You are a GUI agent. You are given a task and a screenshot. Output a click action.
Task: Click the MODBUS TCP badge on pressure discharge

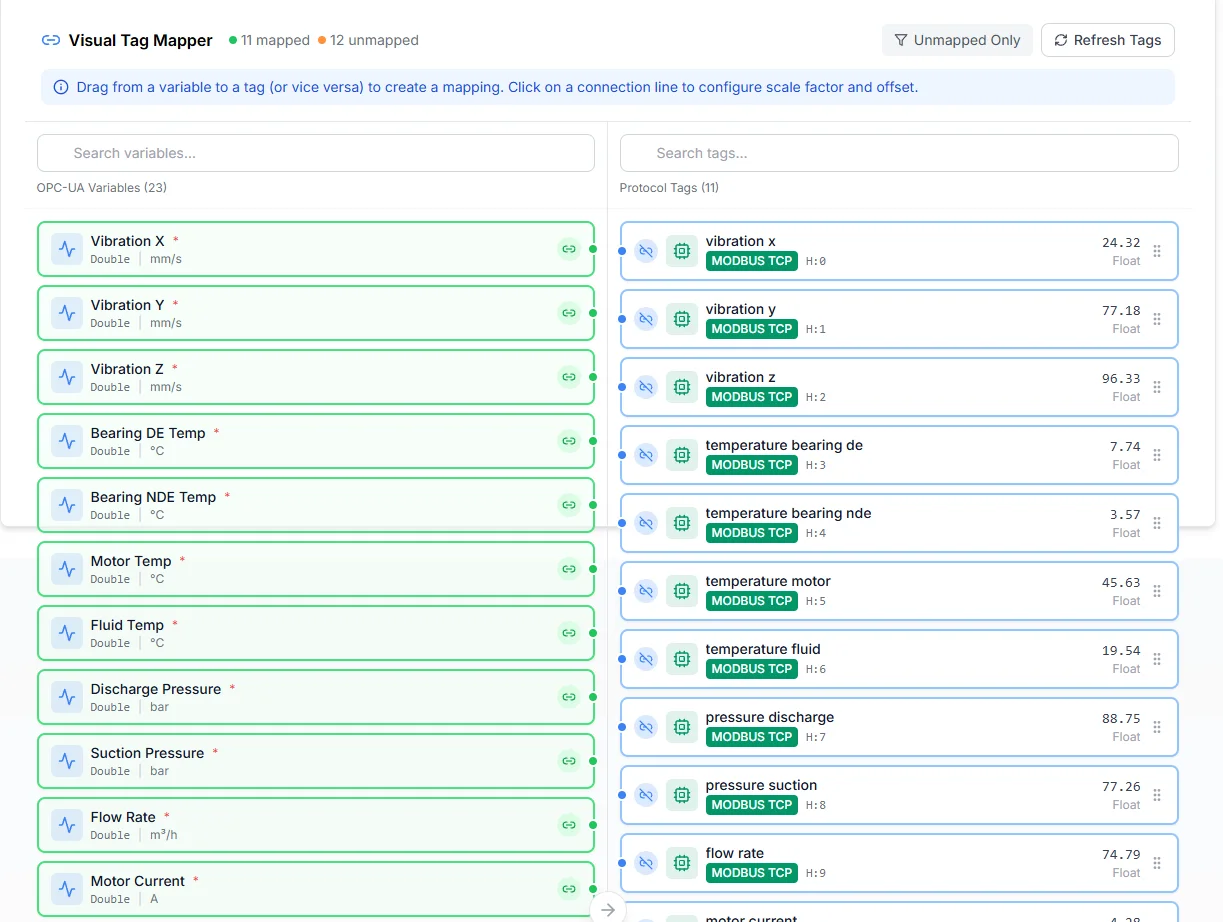(x=752, y=737)
